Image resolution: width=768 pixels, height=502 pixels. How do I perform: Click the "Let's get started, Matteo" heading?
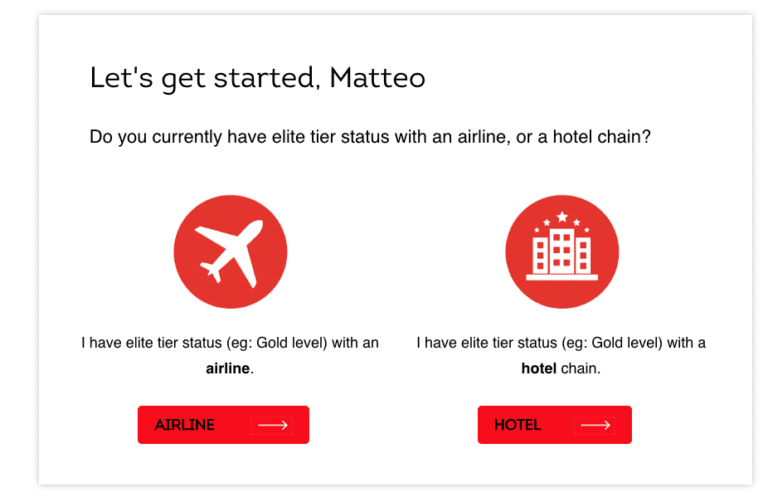(x=257, y=78)
